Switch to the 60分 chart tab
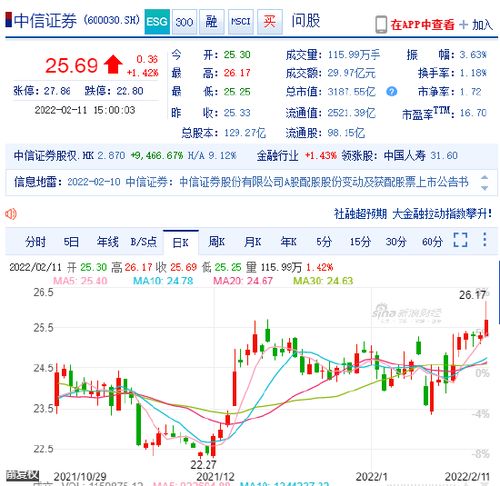This screenshot has width=500, height=486. point(432,242)
